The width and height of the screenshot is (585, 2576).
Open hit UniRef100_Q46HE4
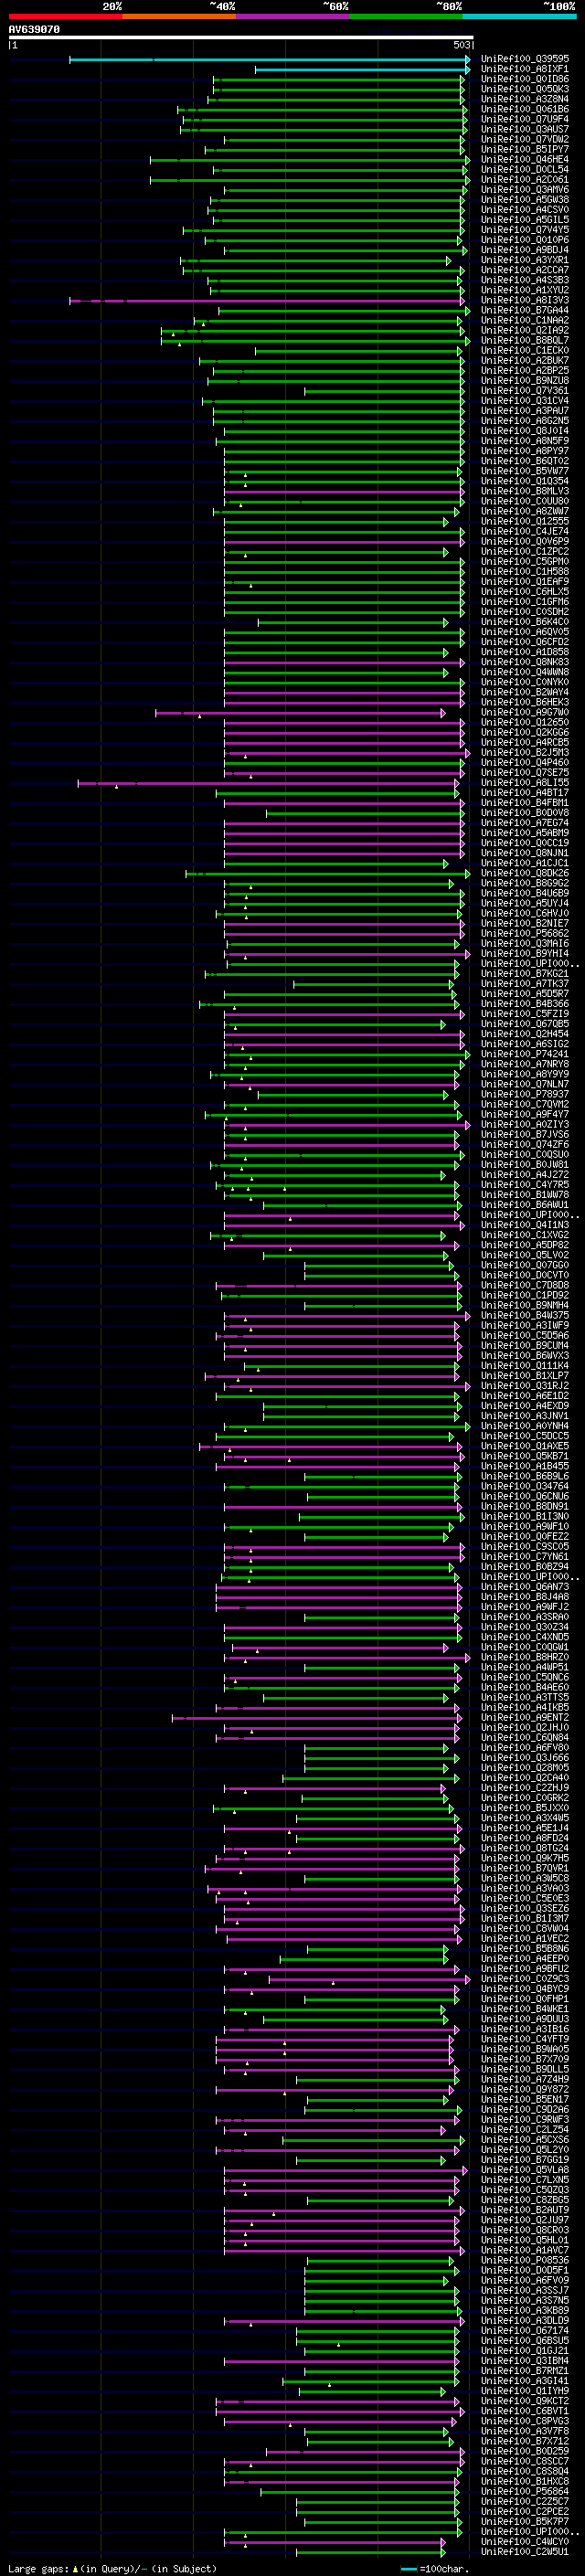pos(525,159)
